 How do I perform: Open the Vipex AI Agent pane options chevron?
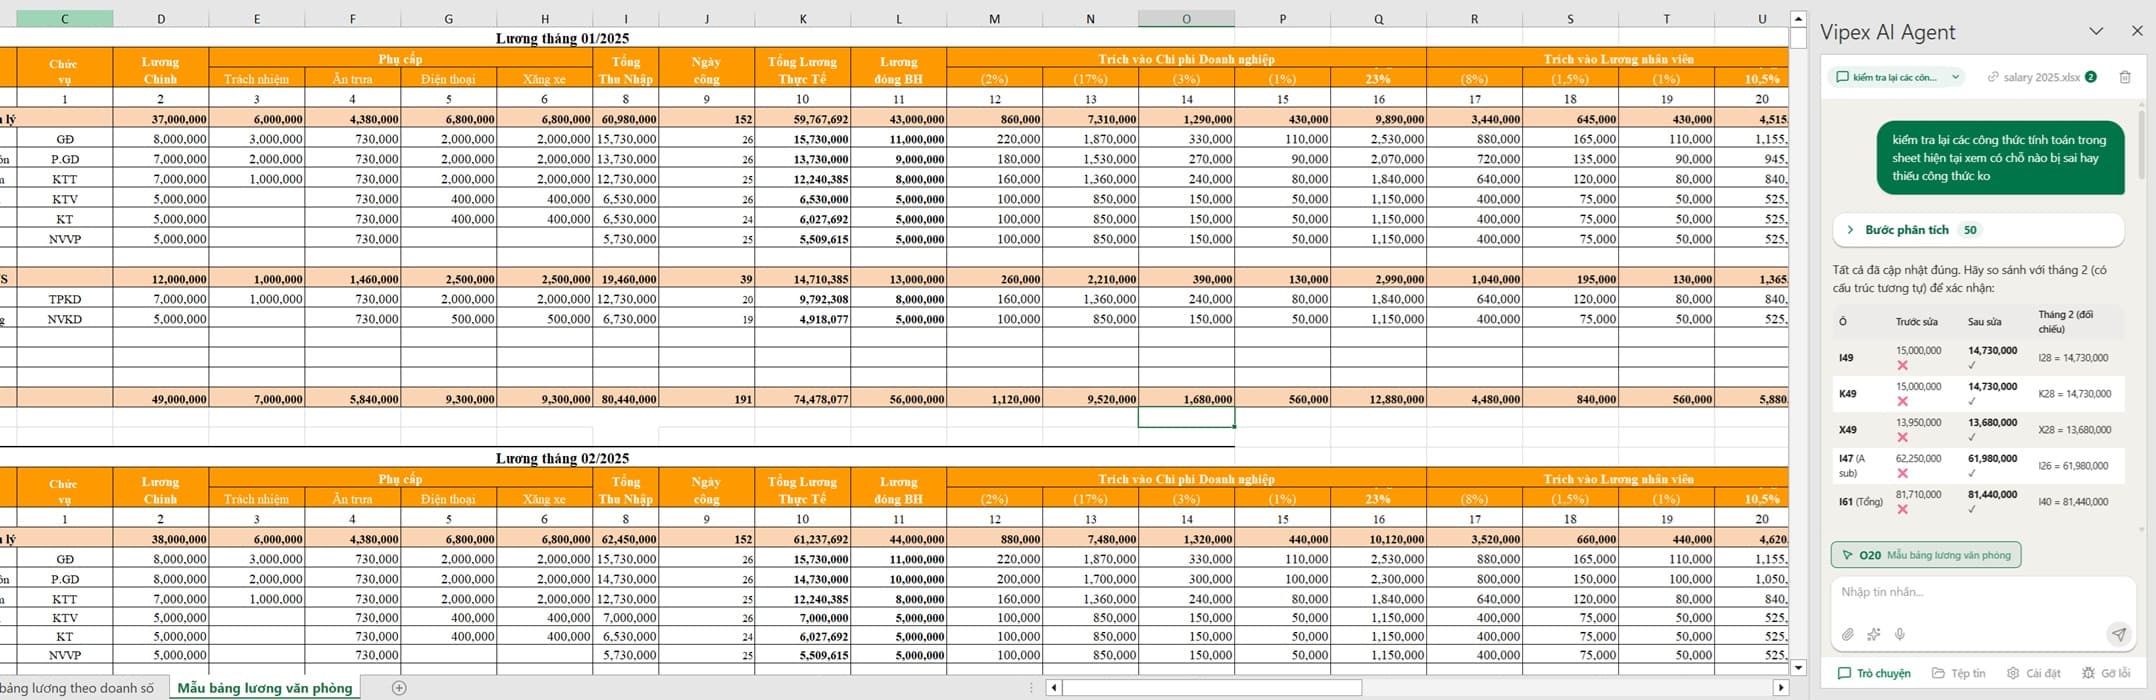click(x=2096, y=31)
